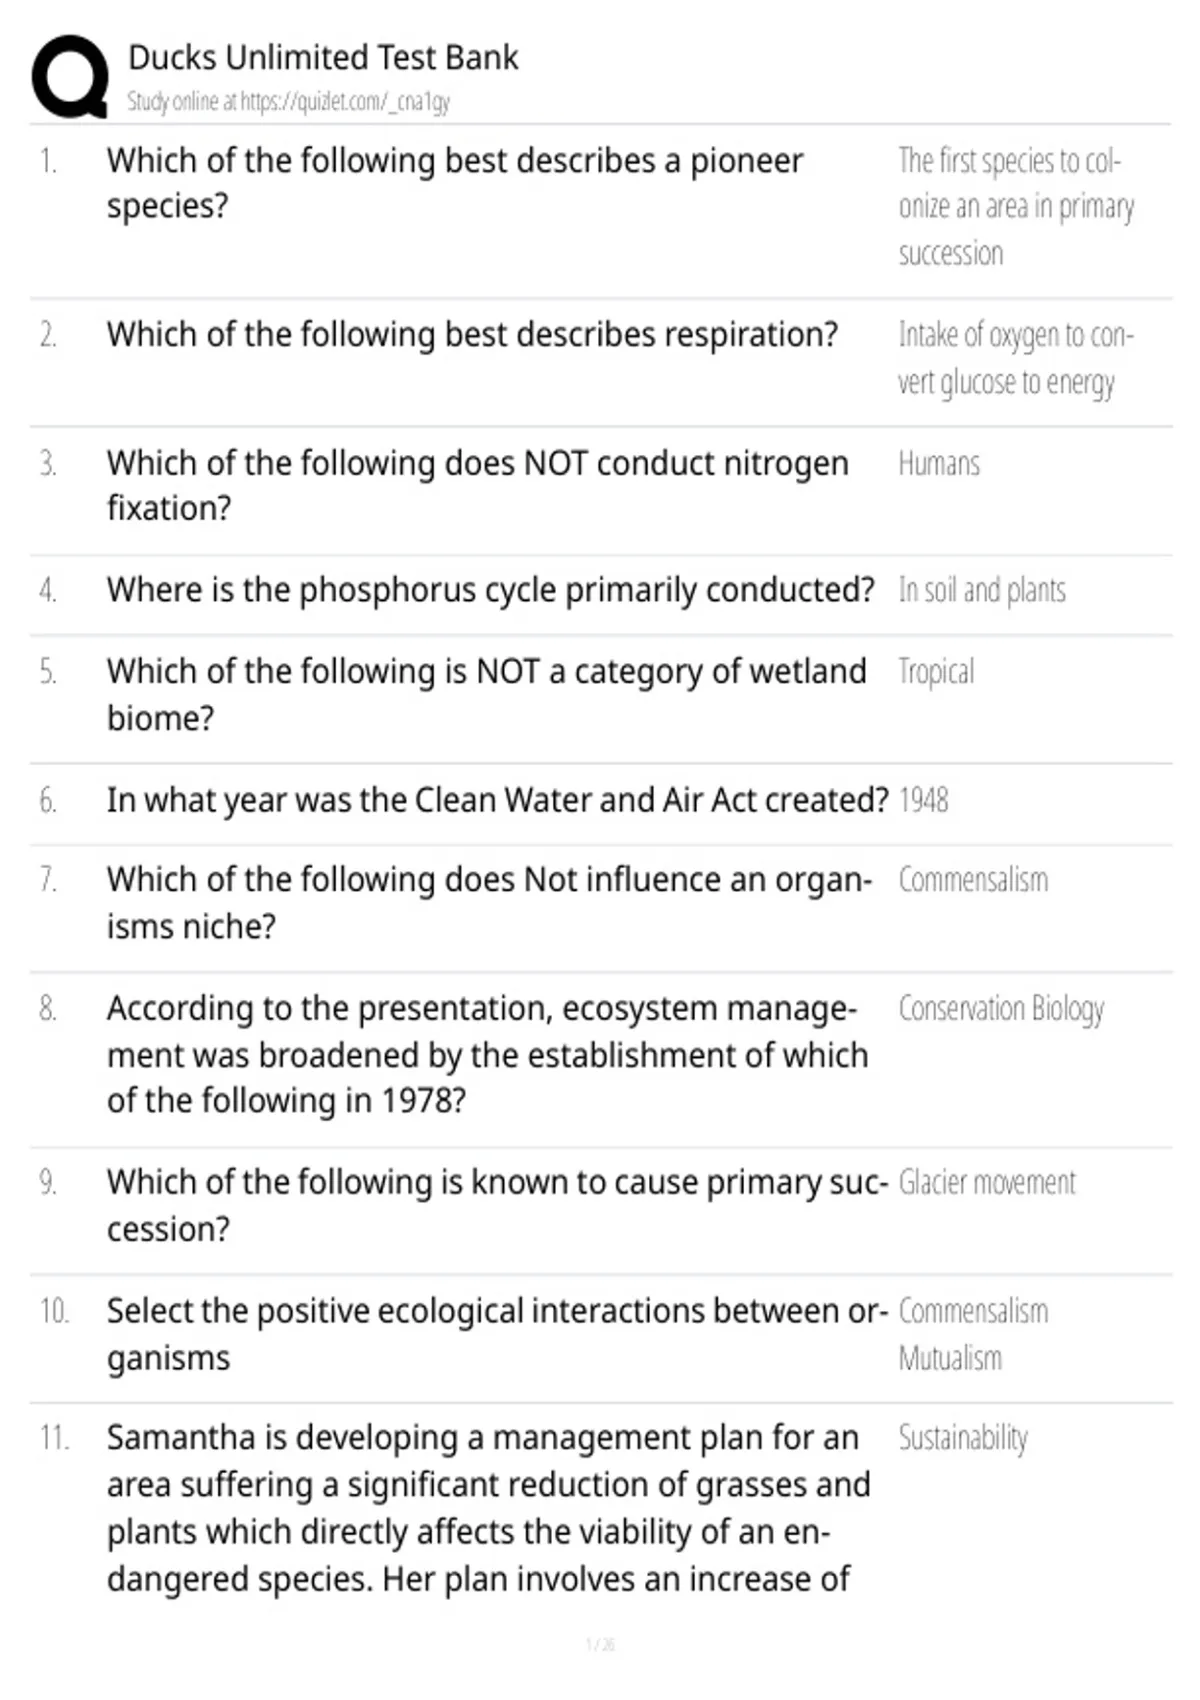
Task: Click the answer about primary succession colonizers
Action: 1016,206
